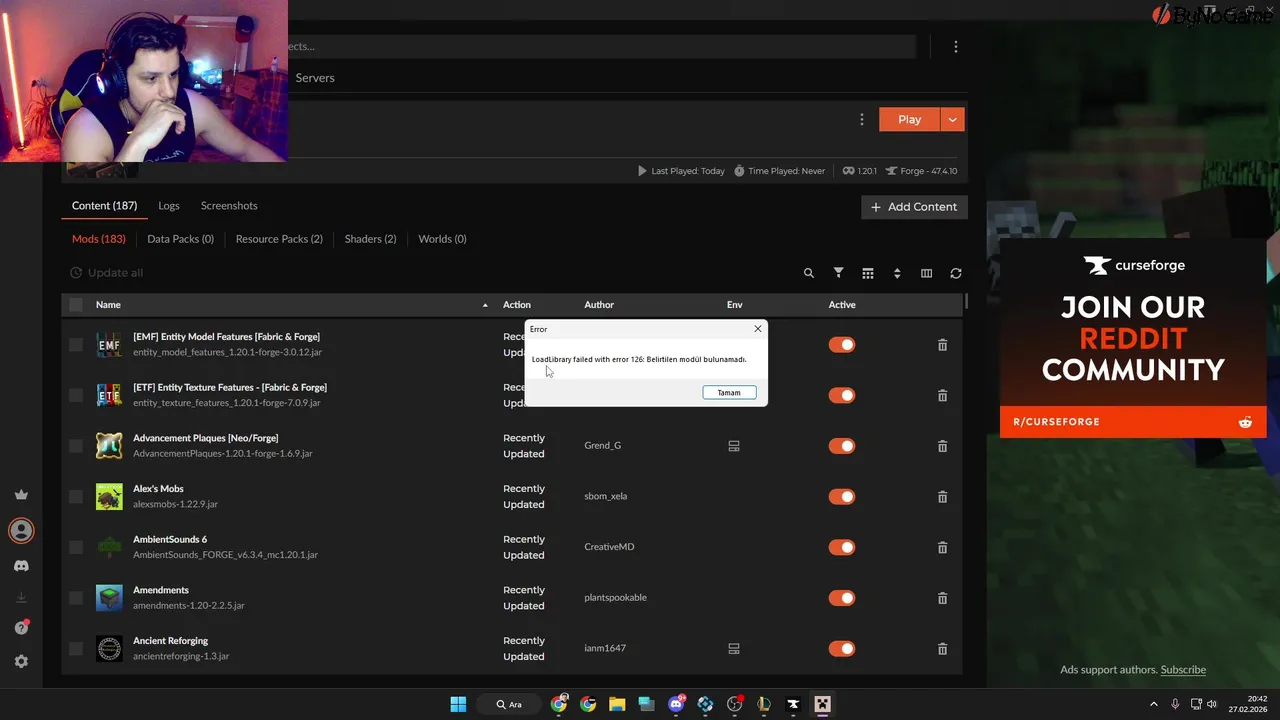Close the Error dialog with X
The width and height of the screenshot is (1280, 720).
click(x=758, y=329)
